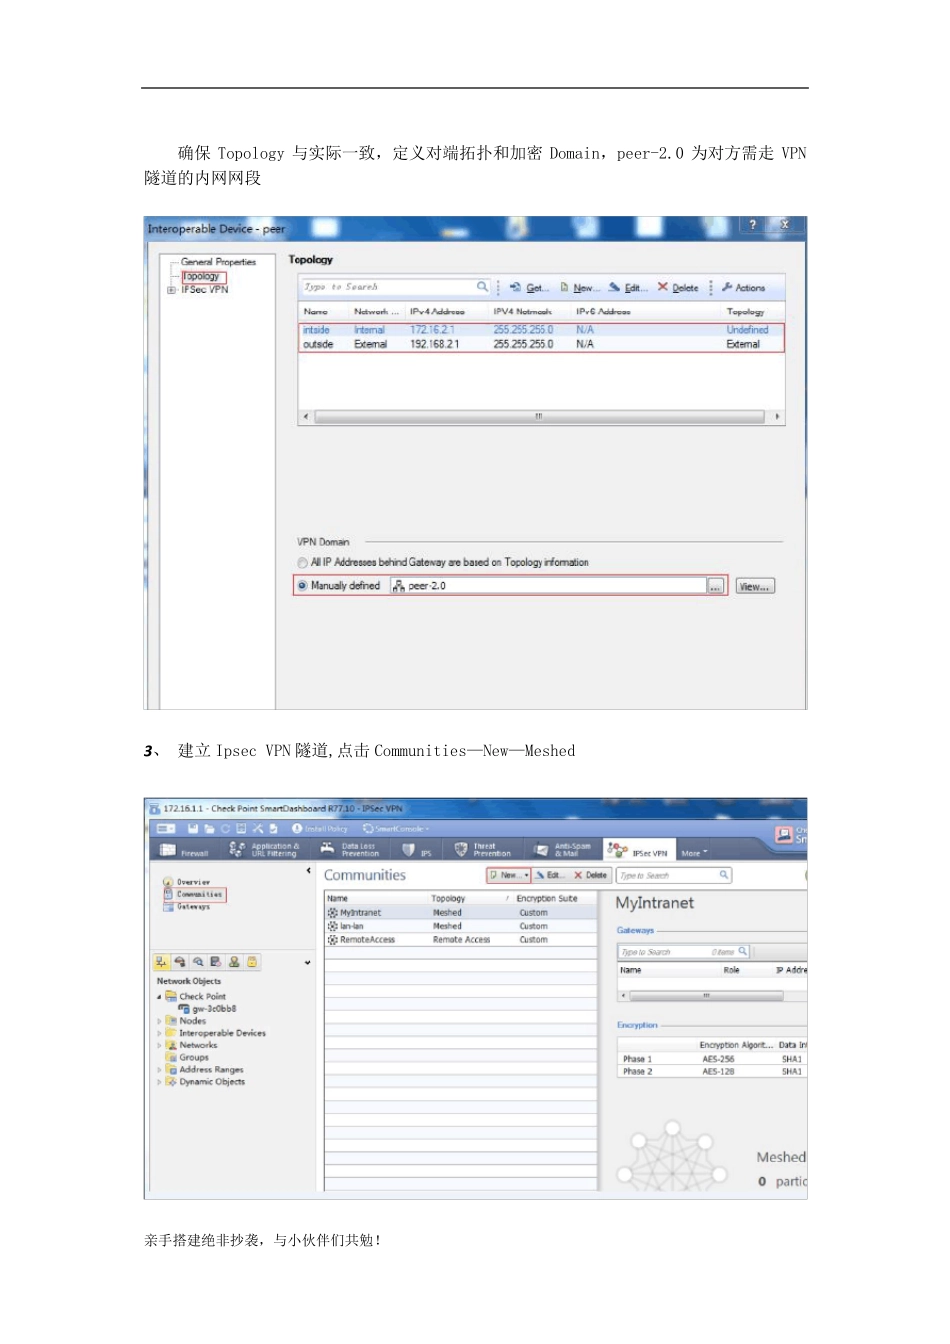Select the Resources tab icon in objects bar
This screenshot has width=950, height=1344.
pyautogui.click(x=198, y=962)
